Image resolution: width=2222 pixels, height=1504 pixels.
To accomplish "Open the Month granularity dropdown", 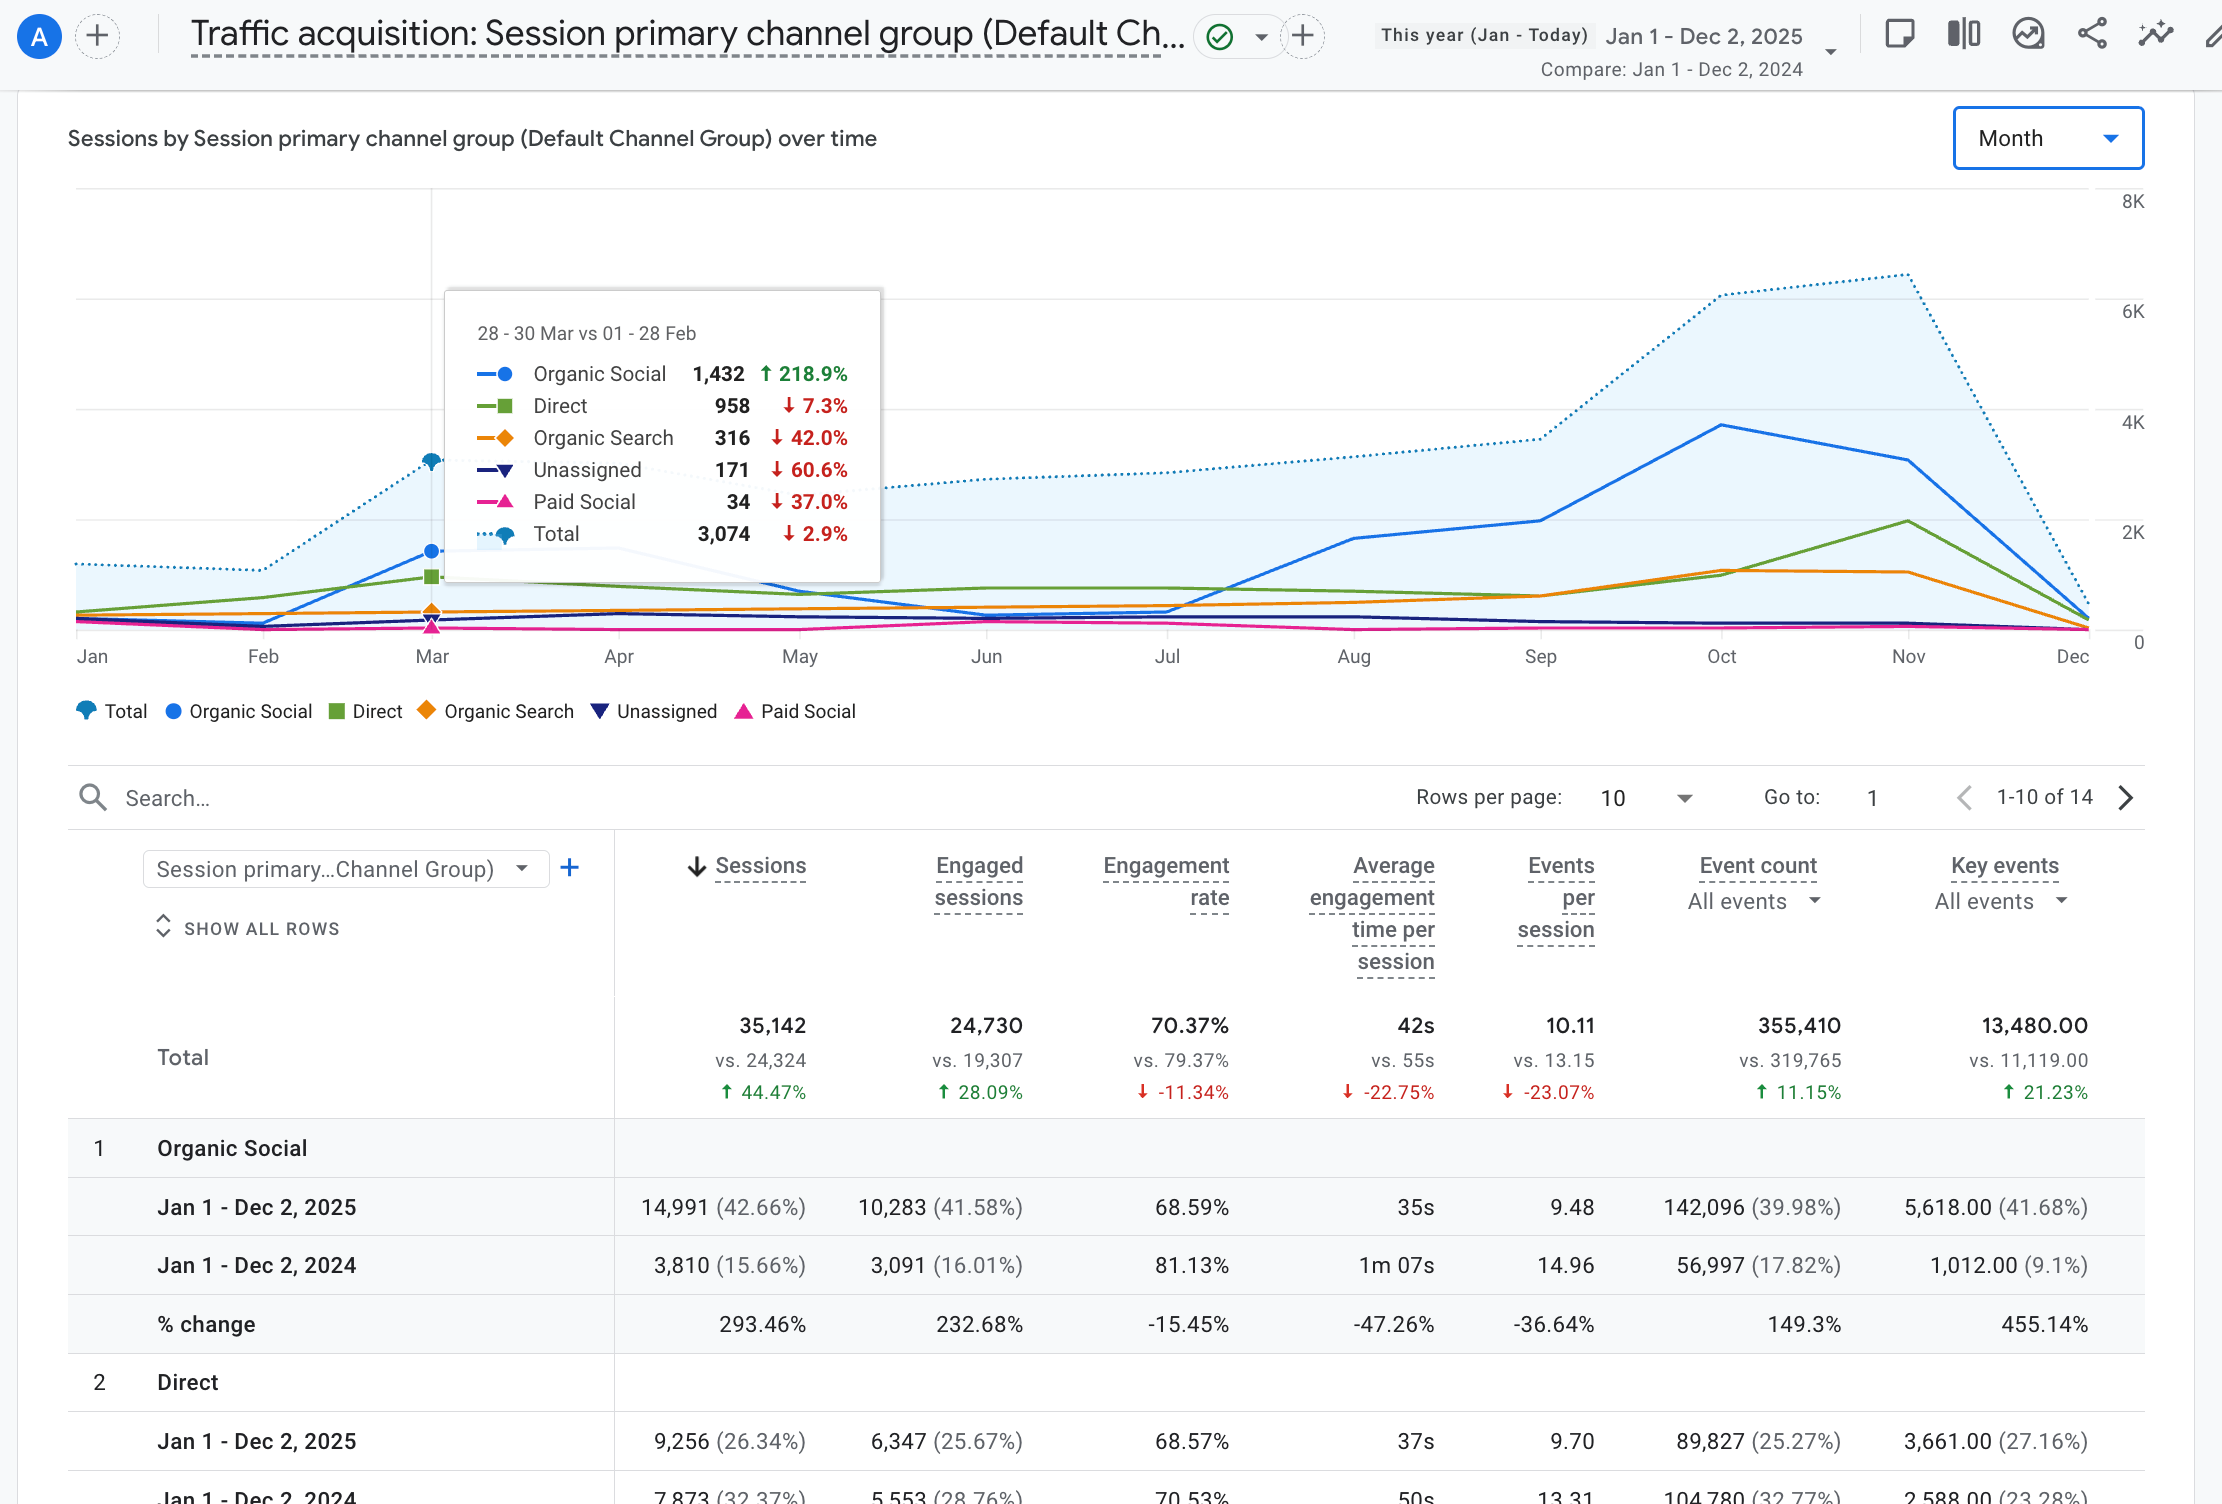I will [x=2048, y=138].
